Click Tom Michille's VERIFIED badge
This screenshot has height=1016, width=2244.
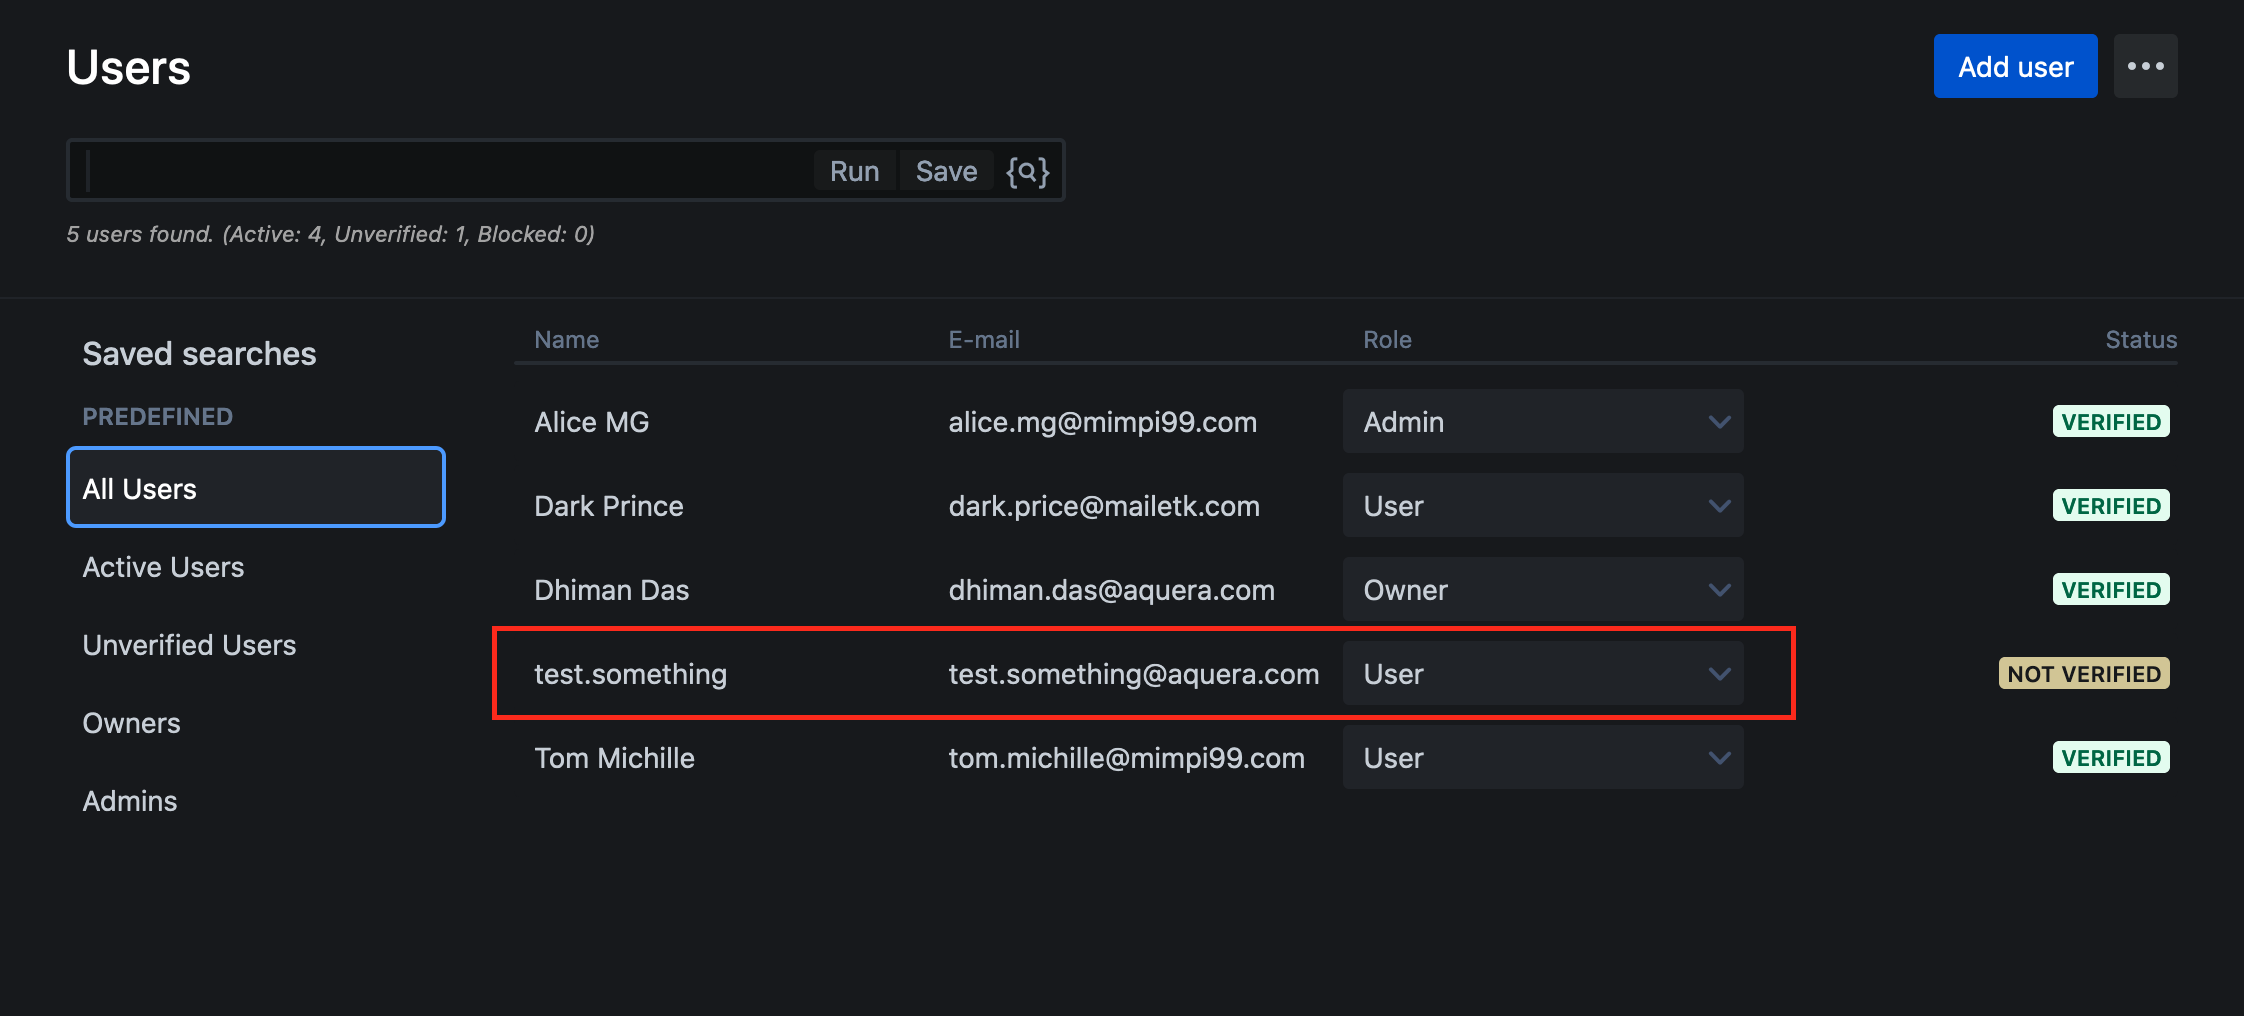point(2111,757)
